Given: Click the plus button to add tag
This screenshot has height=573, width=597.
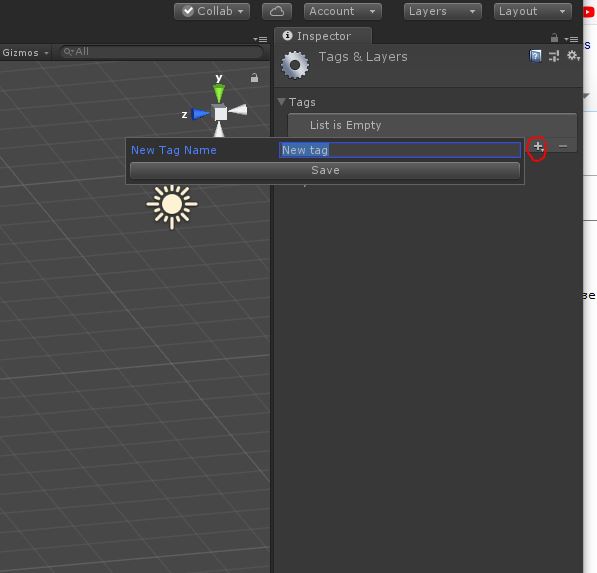Looking at the screenshot, I should 538,146.
